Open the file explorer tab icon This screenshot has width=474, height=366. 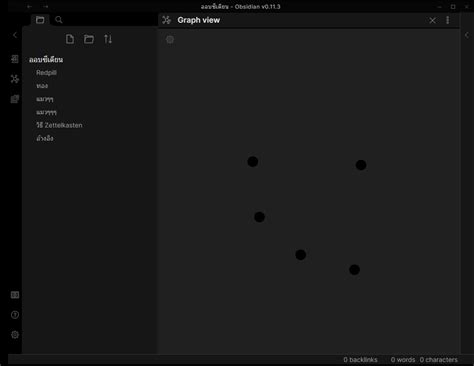[40, 20]
